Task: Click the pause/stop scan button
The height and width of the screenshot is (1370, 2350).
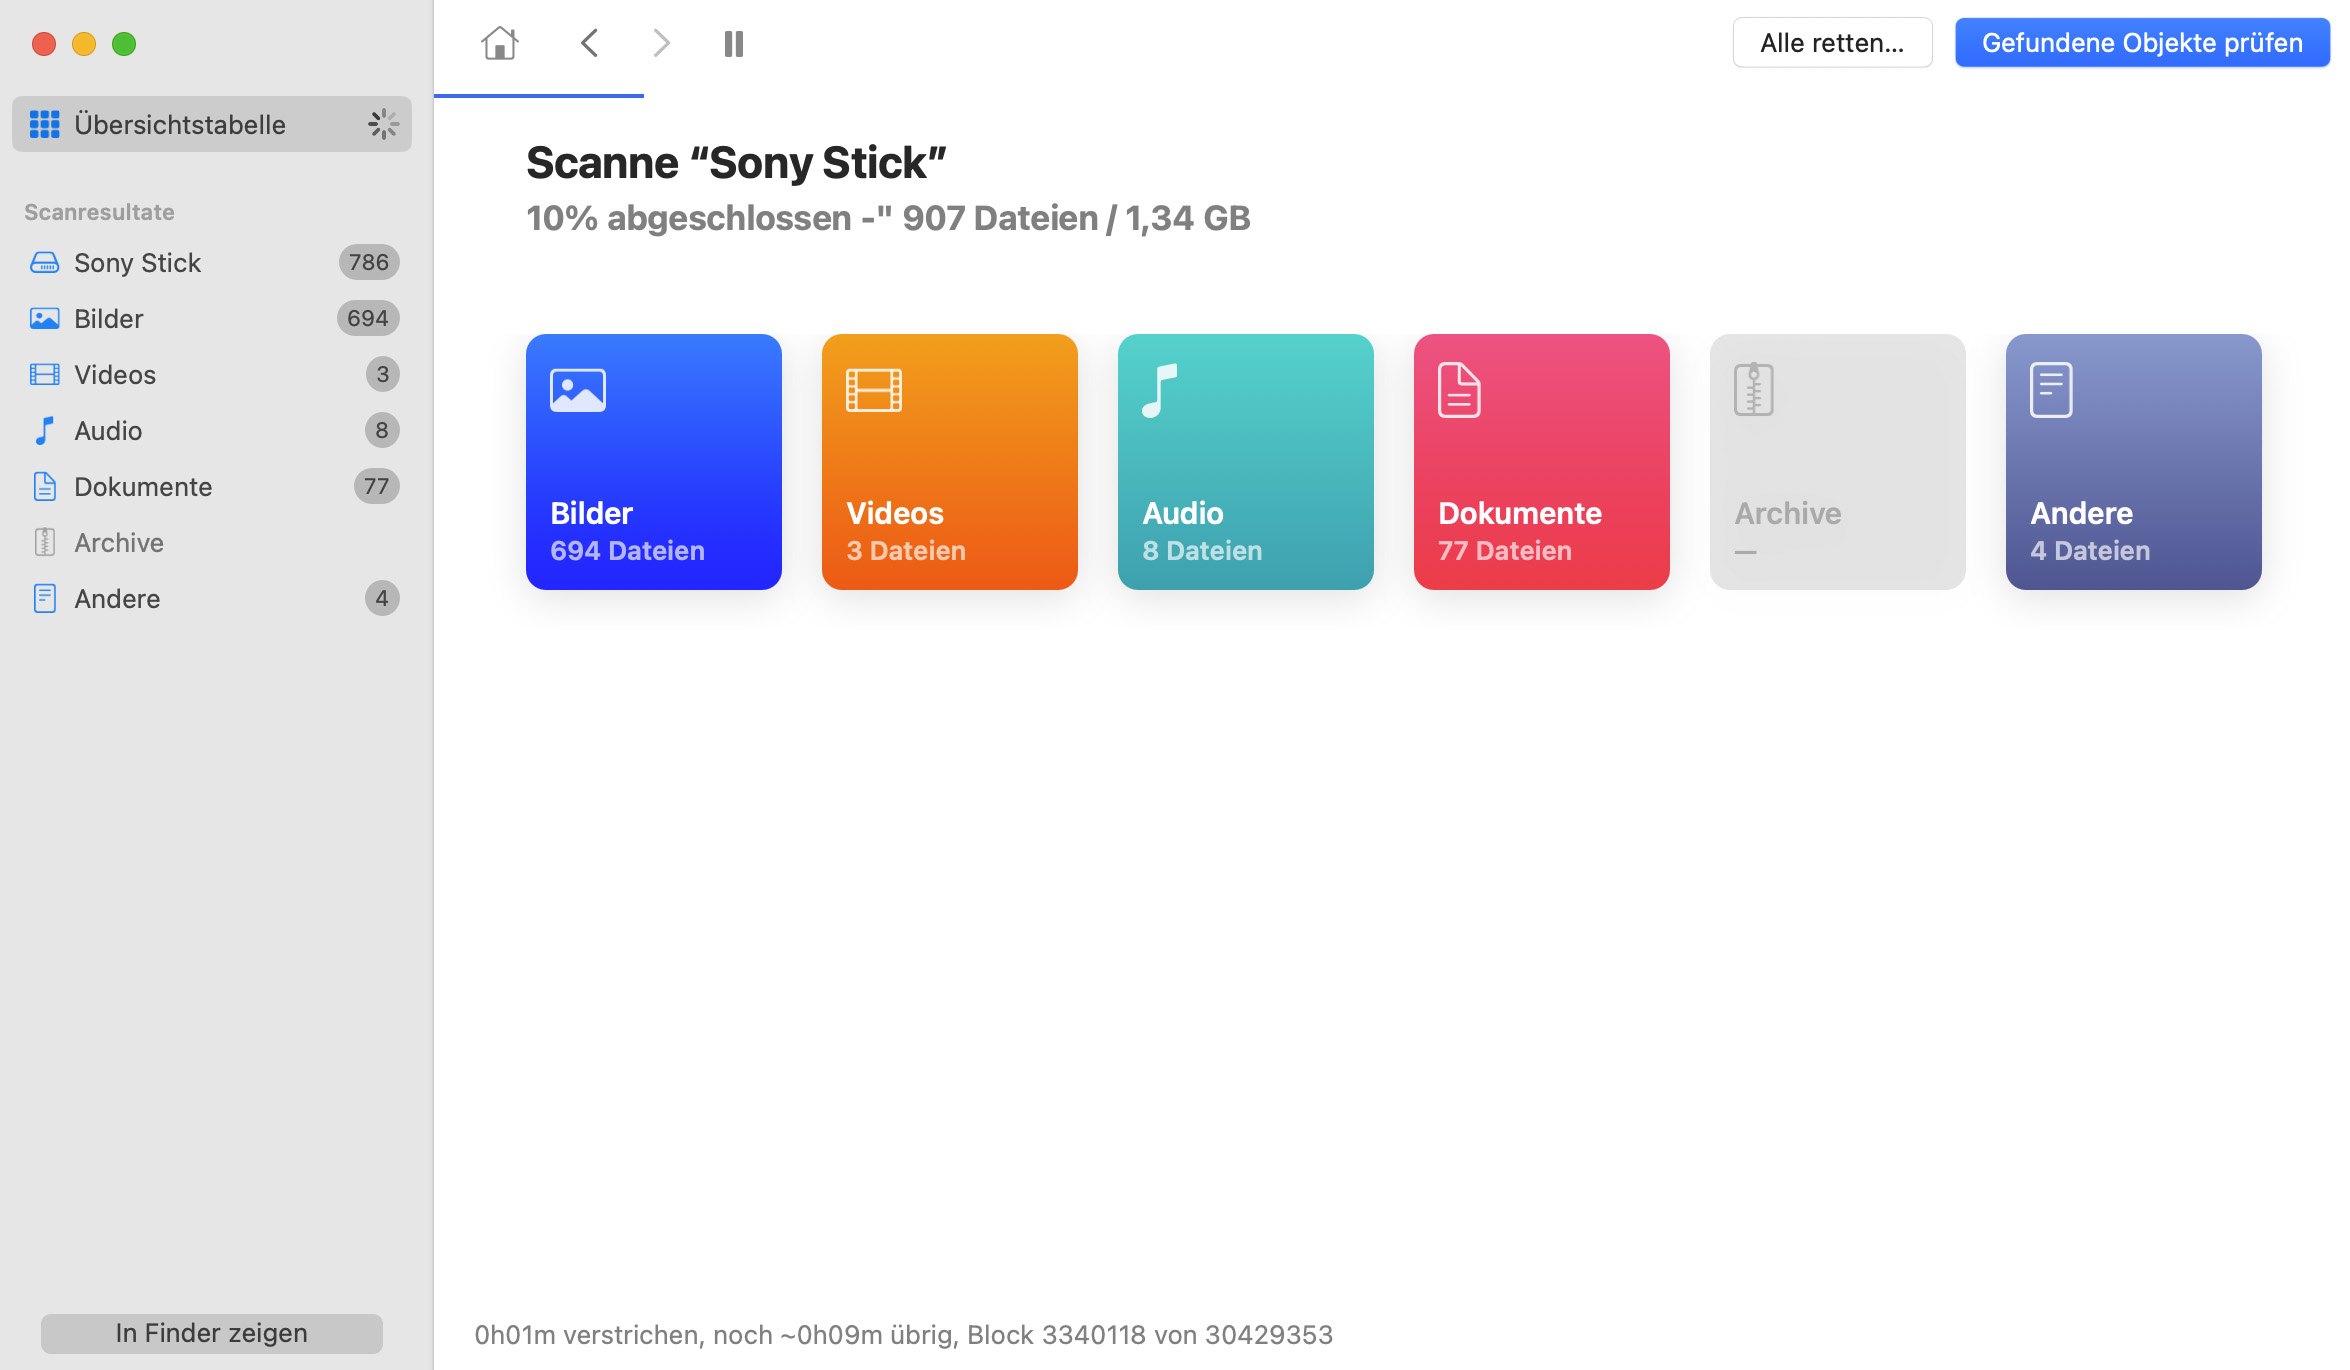Action: pyautogui.click(x=734, y=42)
